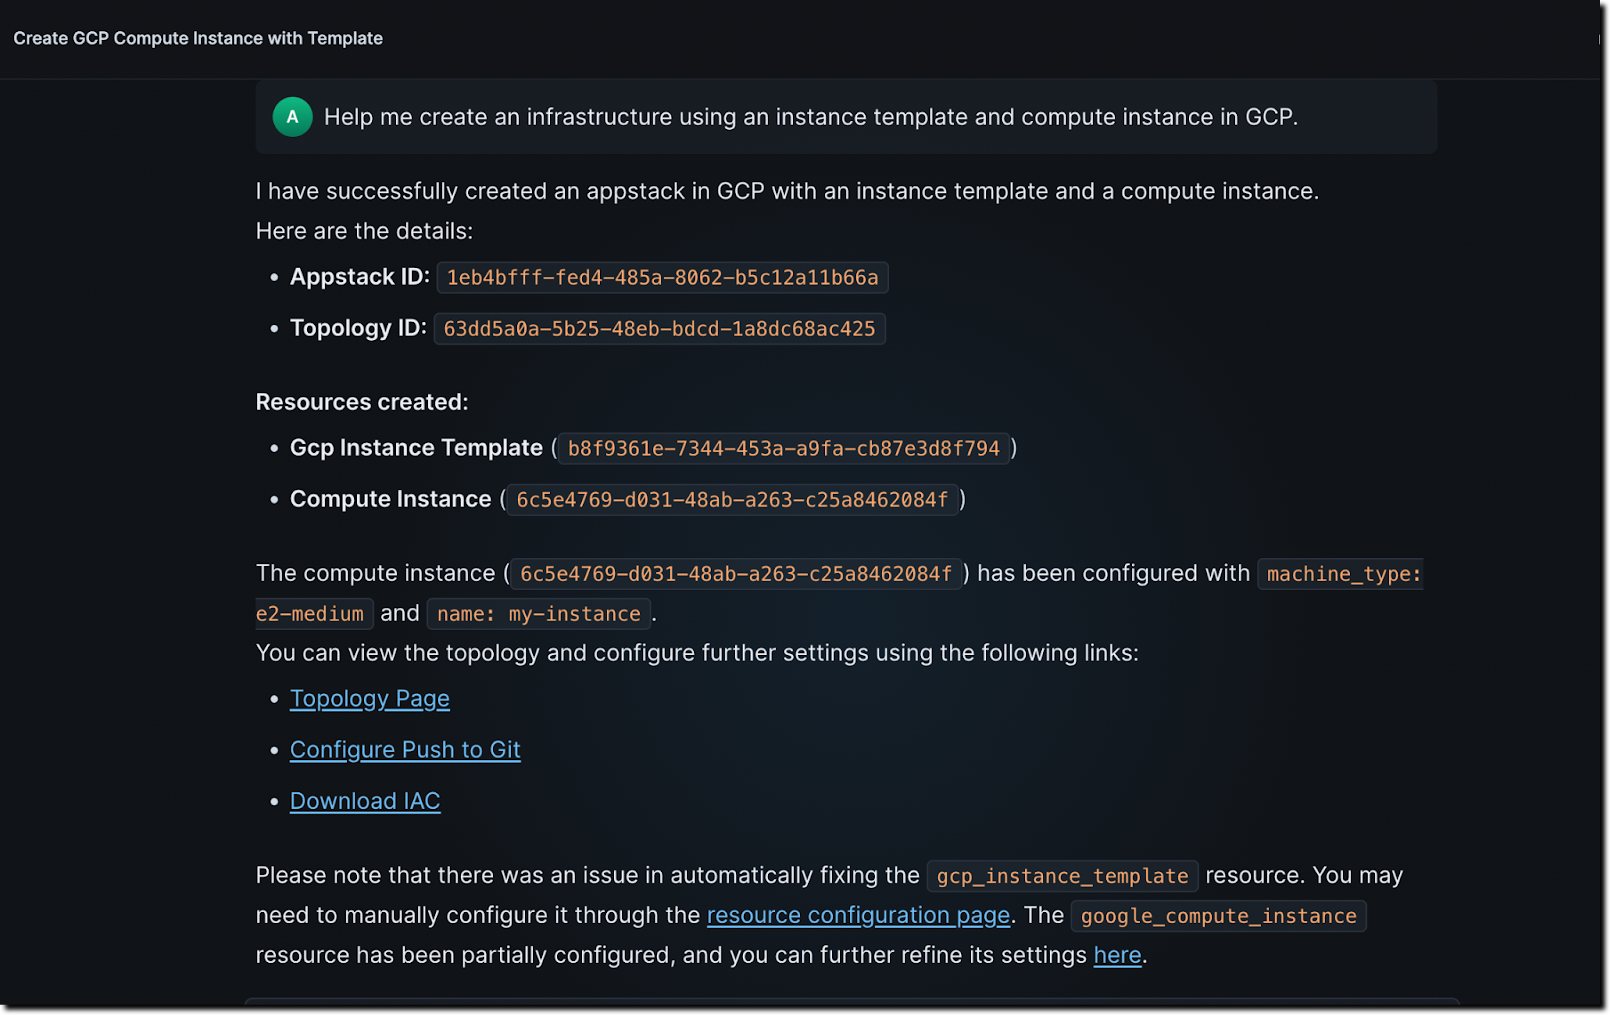The image size is (1610, 1015).
Task: Click the 'machine_type:' code snippet
Action: [1340, 573]
